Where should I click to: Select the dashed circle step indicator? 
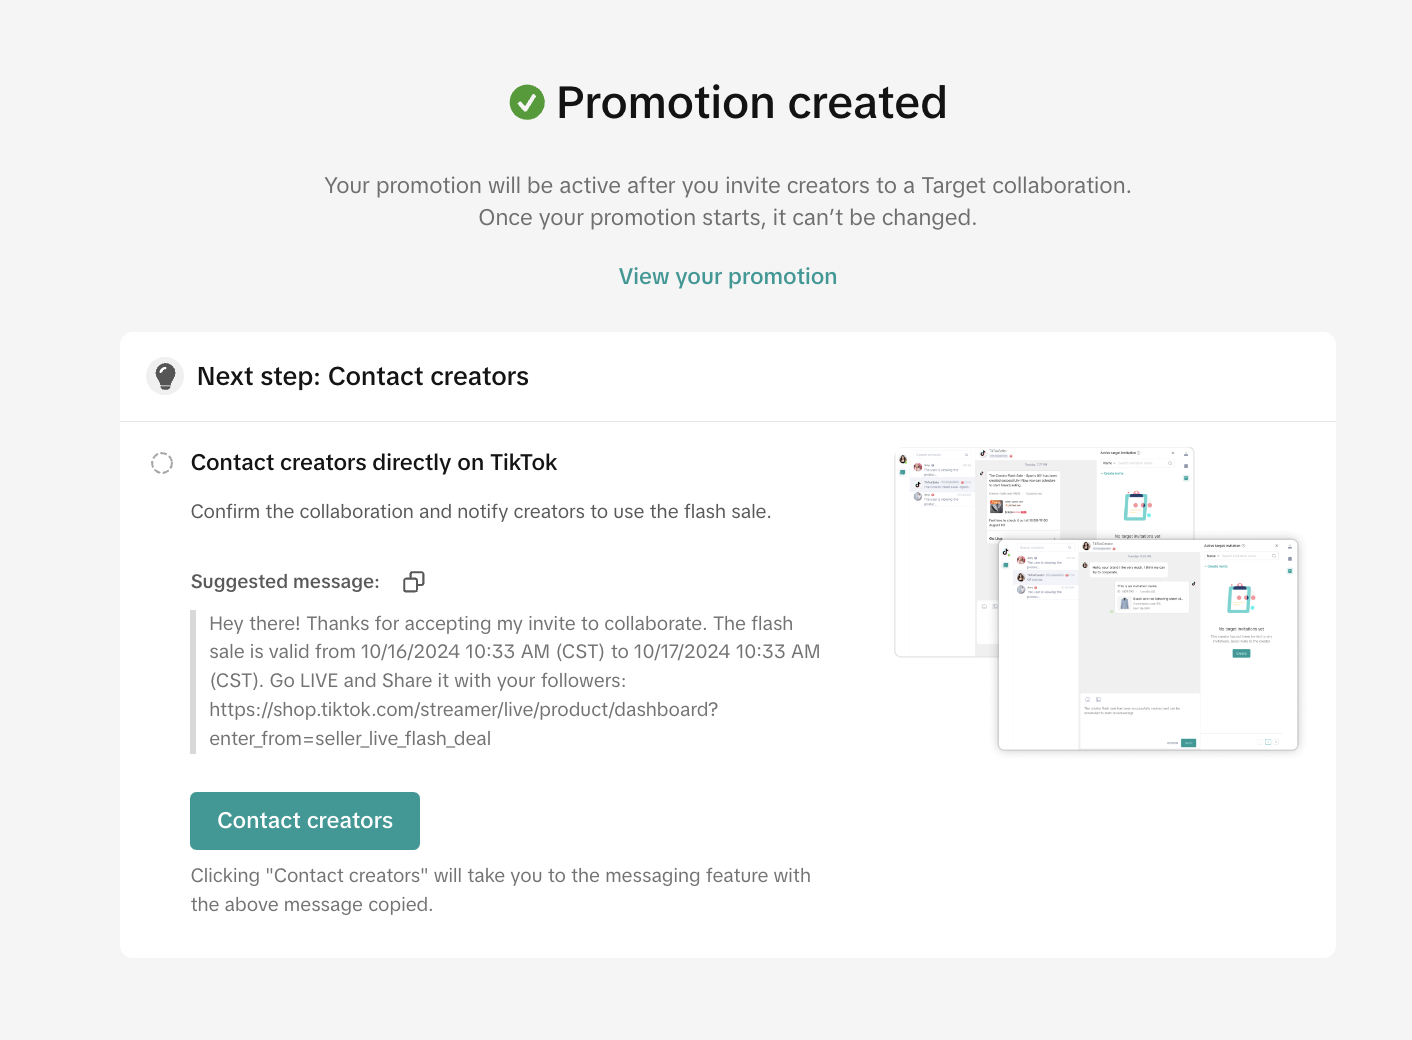pyautogui.click(x=162, y=462)
